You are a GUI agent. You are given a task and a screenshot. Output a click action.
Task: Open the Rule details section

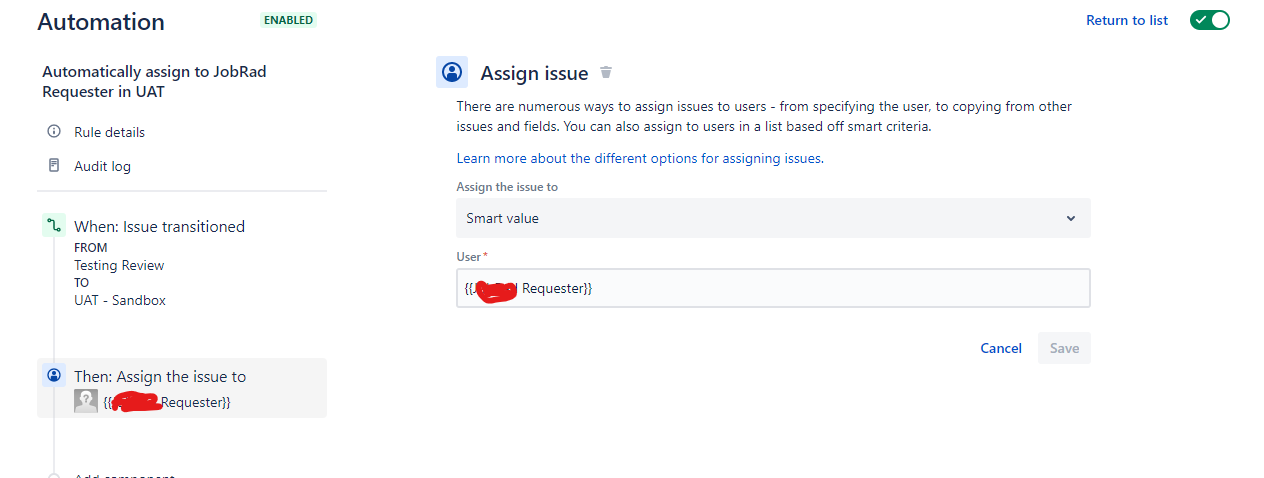coord(109,132)
